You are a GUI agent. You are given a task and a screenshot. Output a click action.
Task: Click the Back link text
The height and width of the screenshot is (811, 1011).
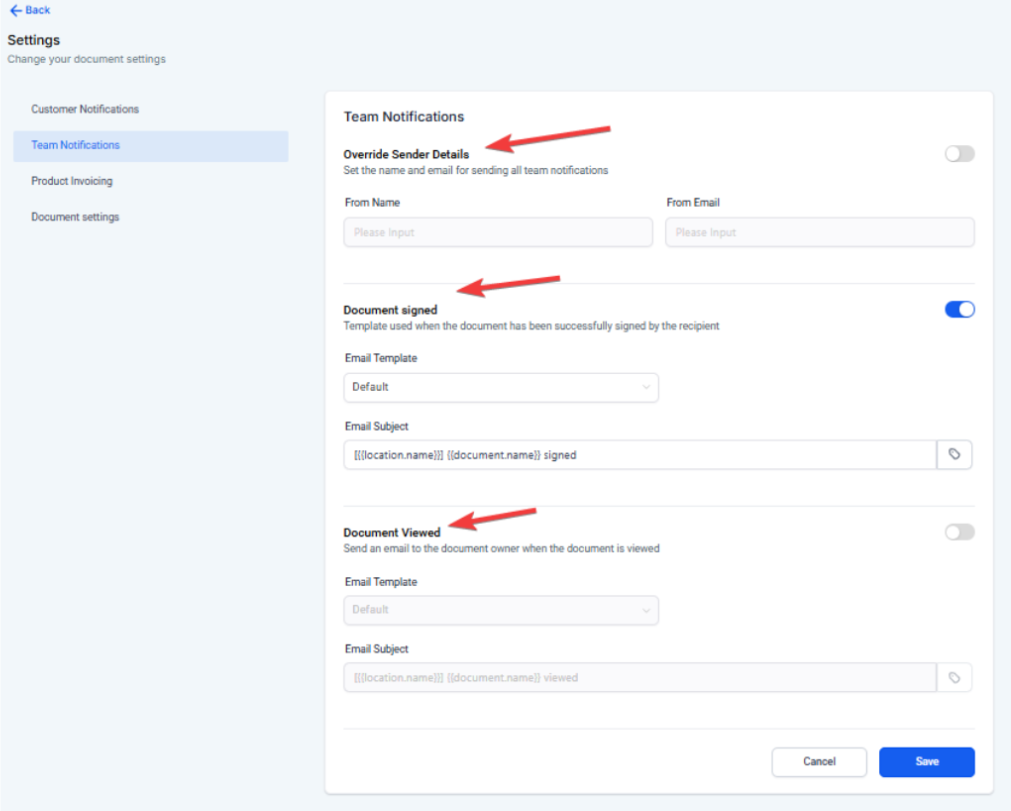[38, 10]
